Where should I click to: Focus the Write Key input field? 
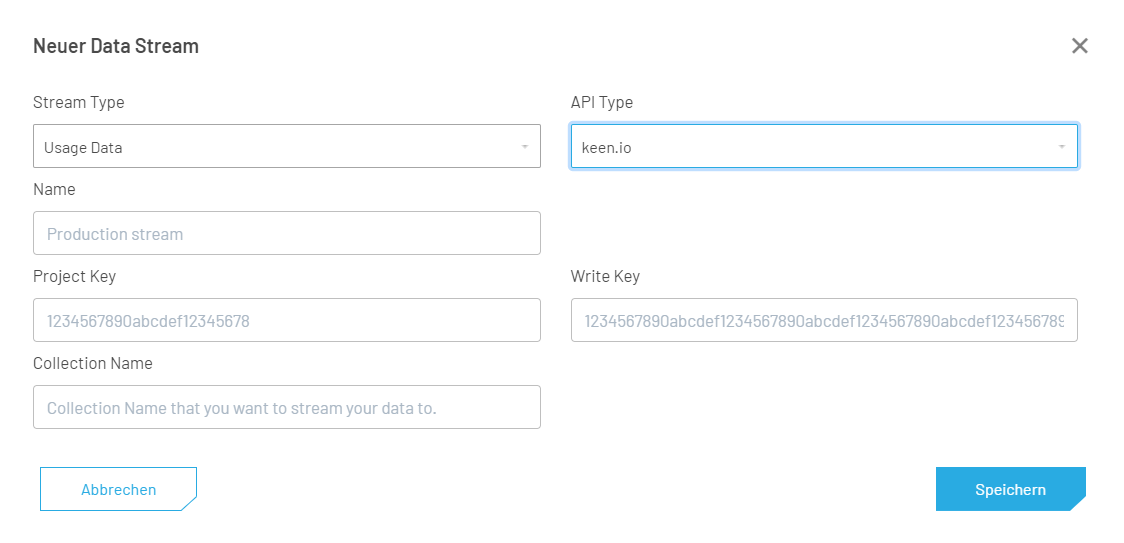coord(824,320)
